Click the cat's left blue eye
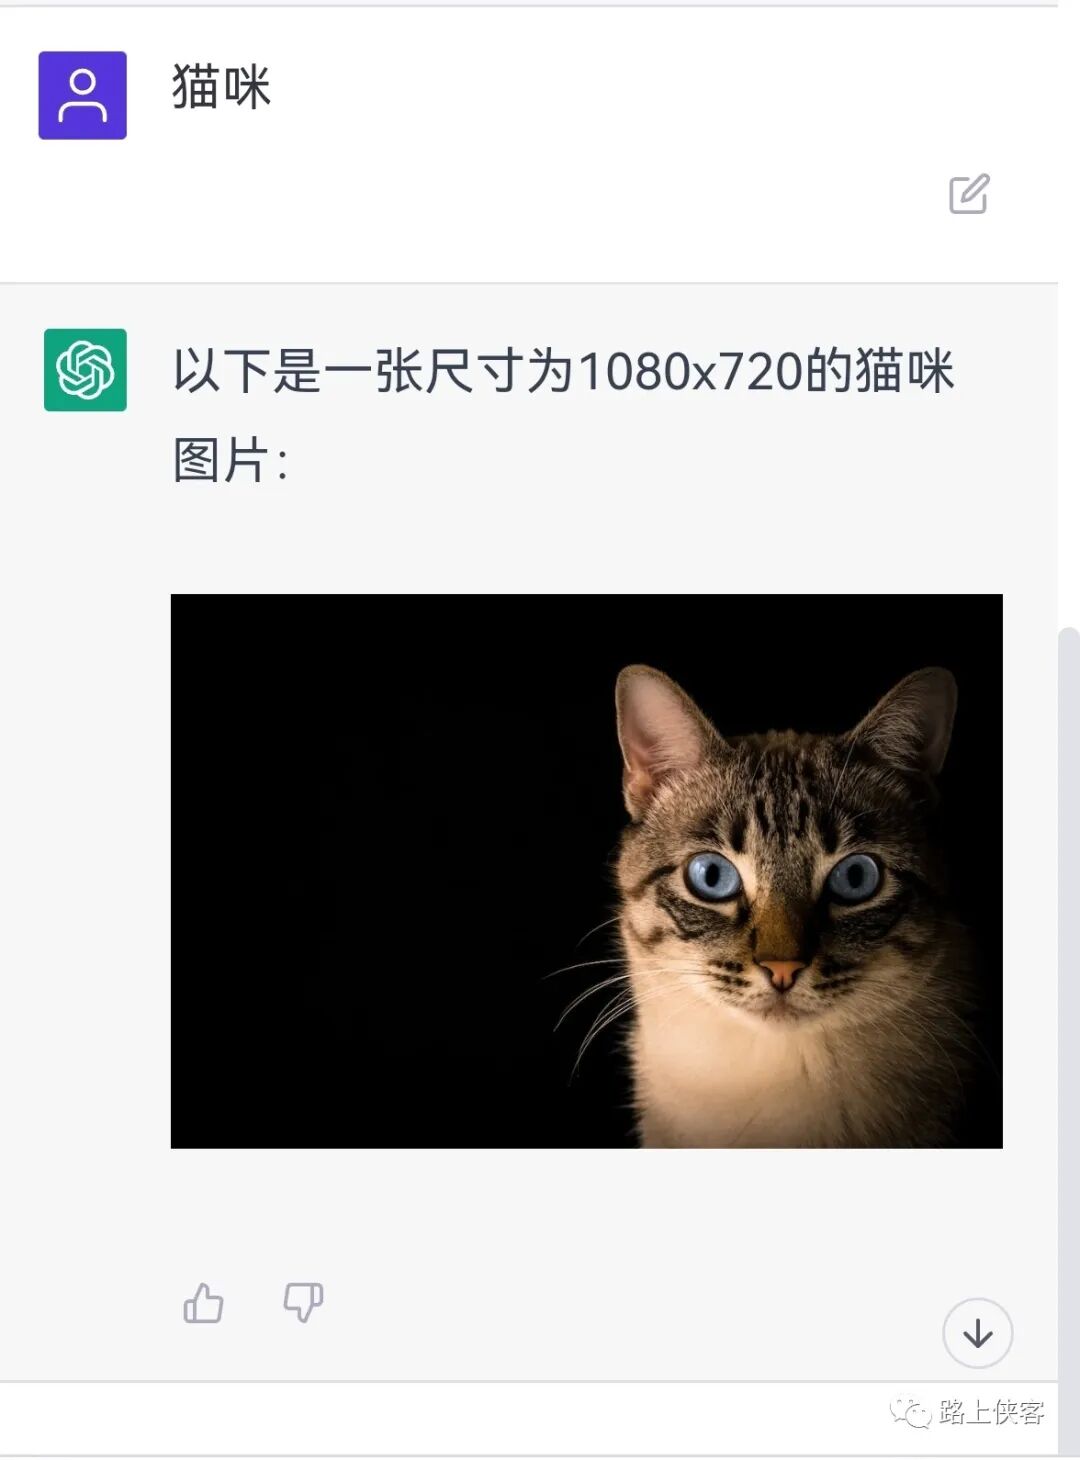This screenshot has width=1080, height=1460. pos(712,876)
